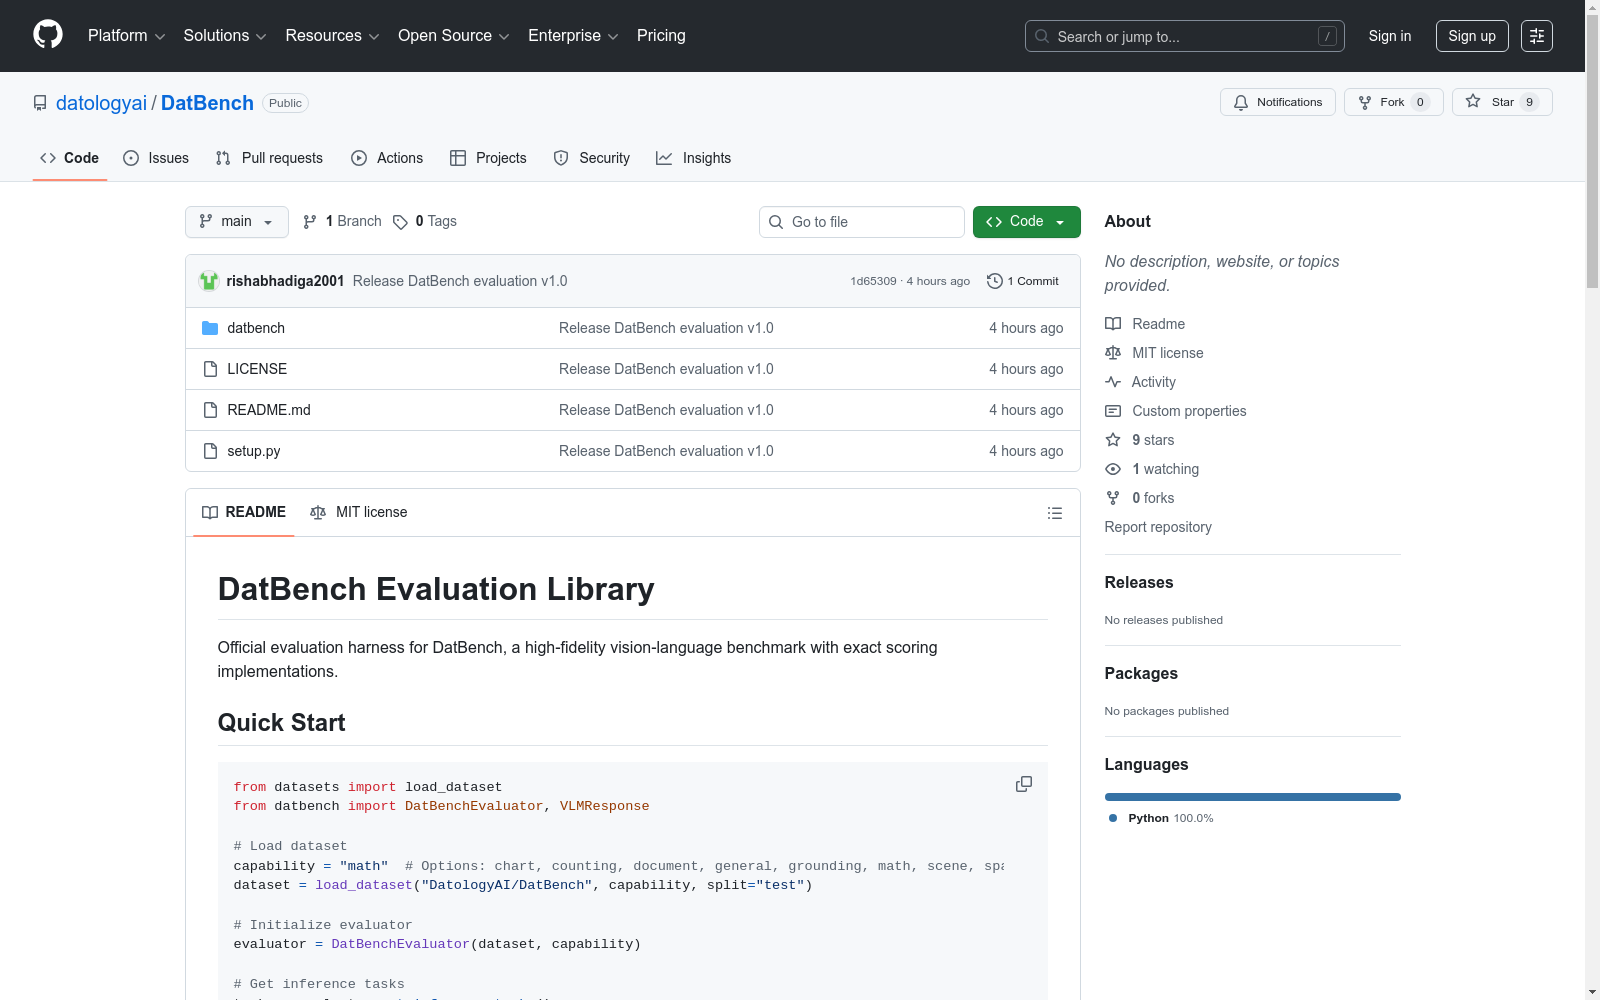Switch to the Pull requests tab

click(269, 158)
